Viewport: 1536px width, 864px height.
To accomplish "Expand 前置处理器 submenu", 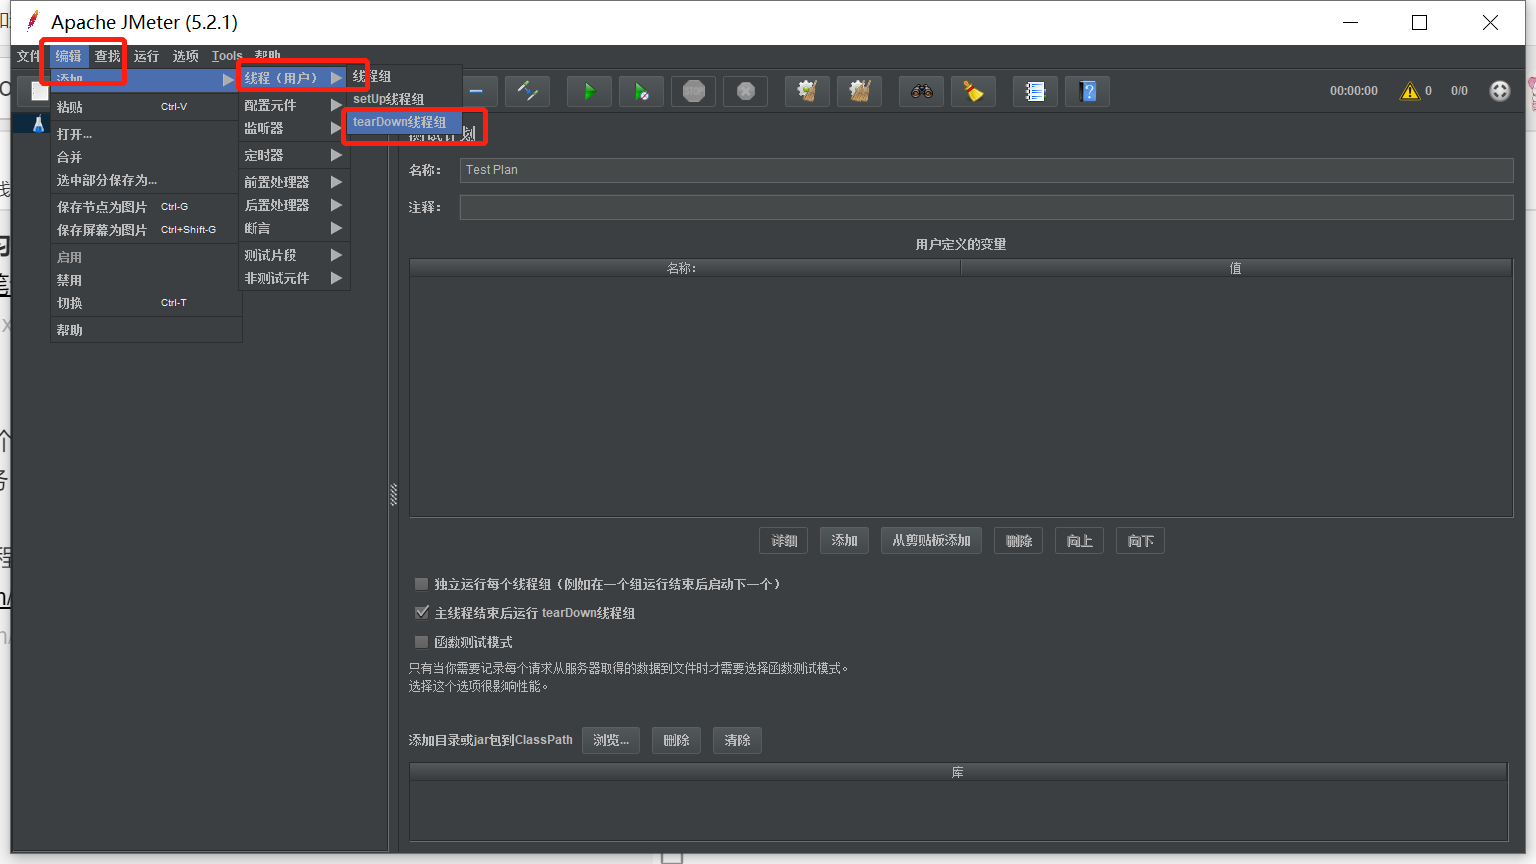I will click(x=294, y=182).
